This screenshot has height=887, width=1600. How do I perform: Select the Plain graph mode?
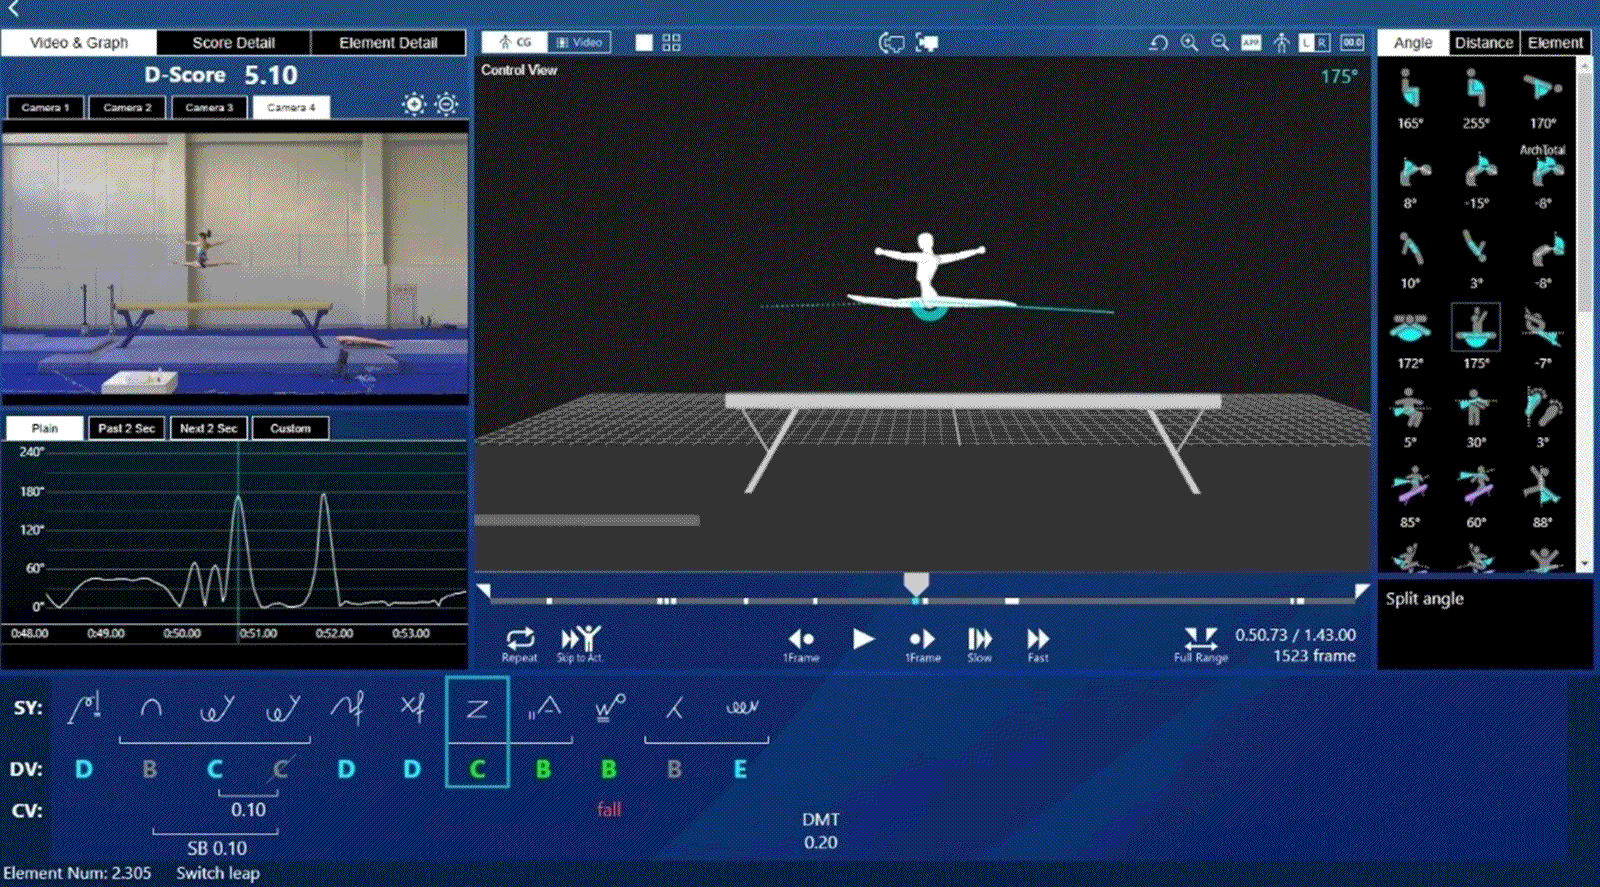tap(45, 428)
